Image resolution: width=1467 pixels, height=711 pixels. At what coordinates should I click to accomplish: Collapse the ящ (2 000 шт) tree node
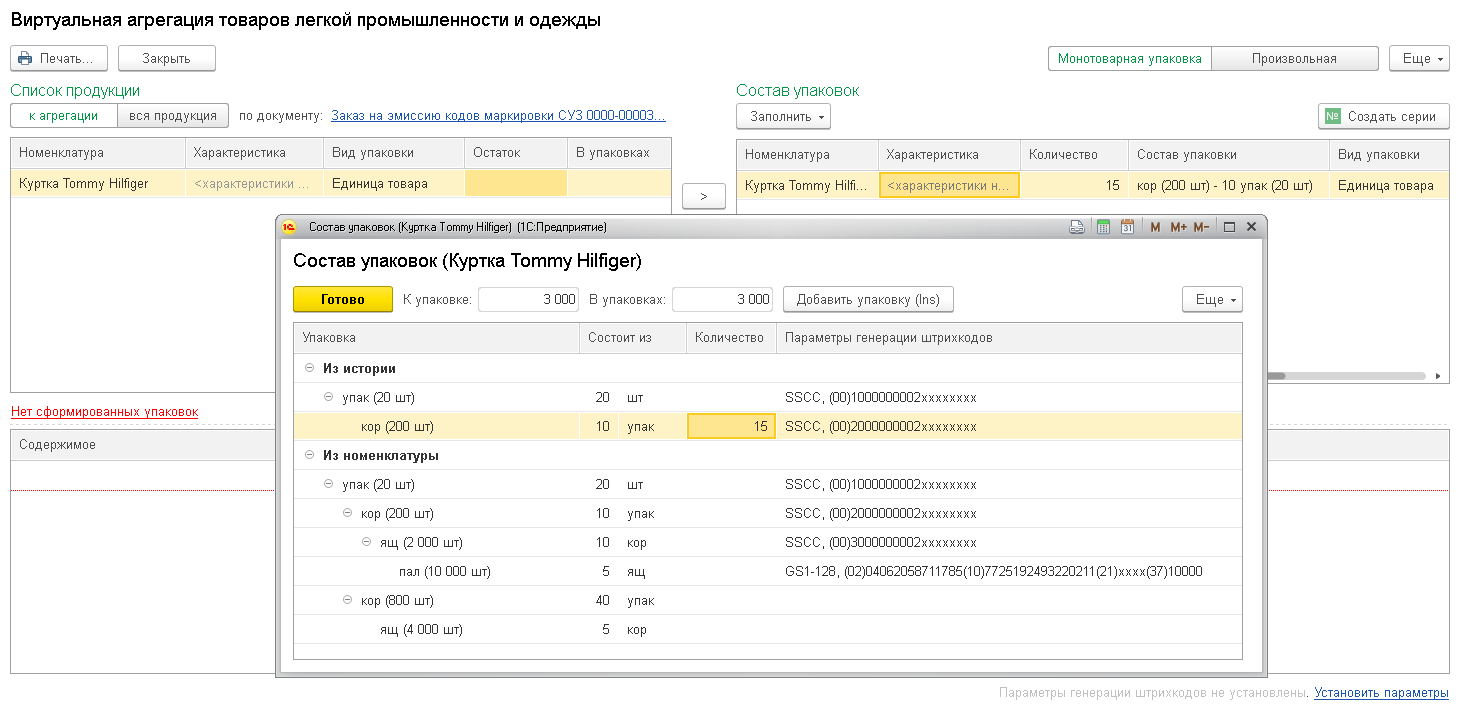(x=366, y=543)
